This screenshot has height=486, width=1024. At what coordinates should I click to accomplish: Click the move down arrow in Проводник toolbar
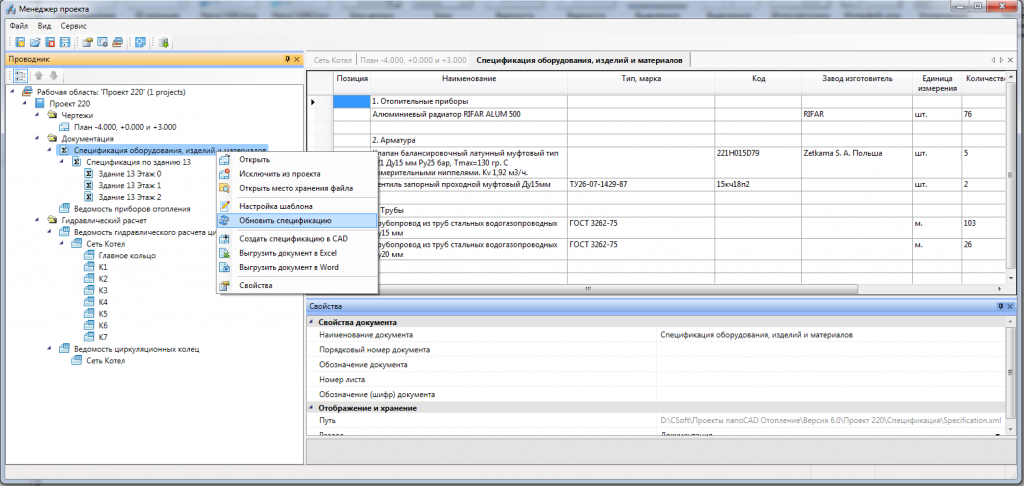pos(54,75)
